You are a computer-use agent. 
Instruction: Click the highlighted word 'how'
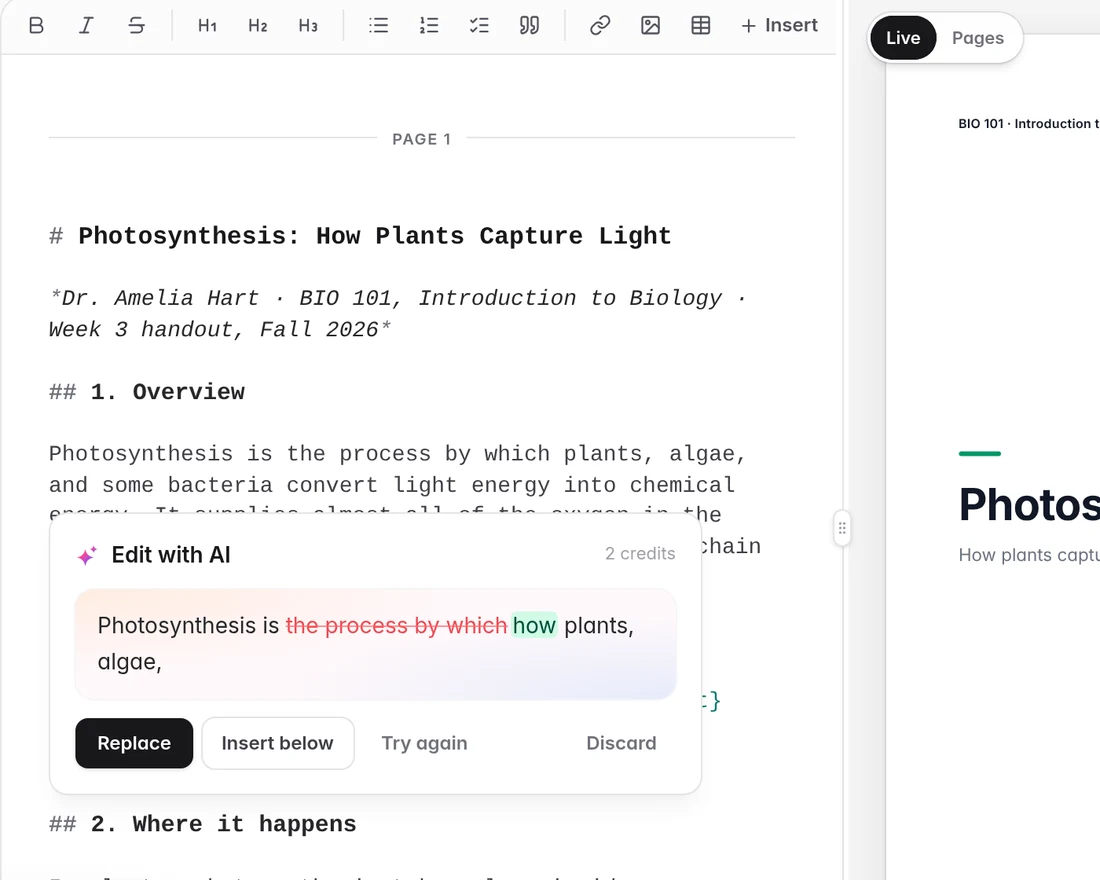[x=535, y=625]
